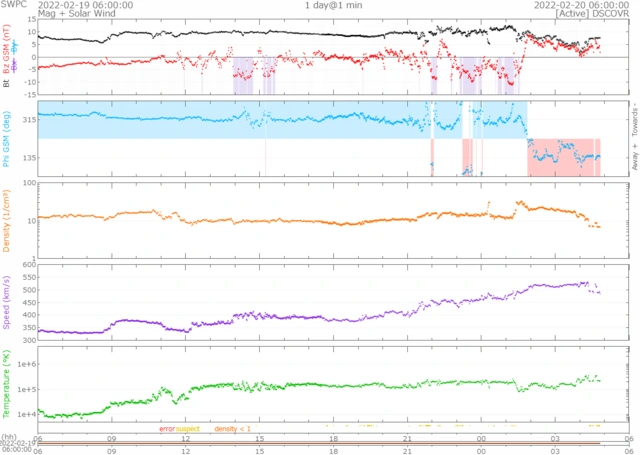
Task: Click the SWPC label in the corner
Action: click(x=13, y=4)
